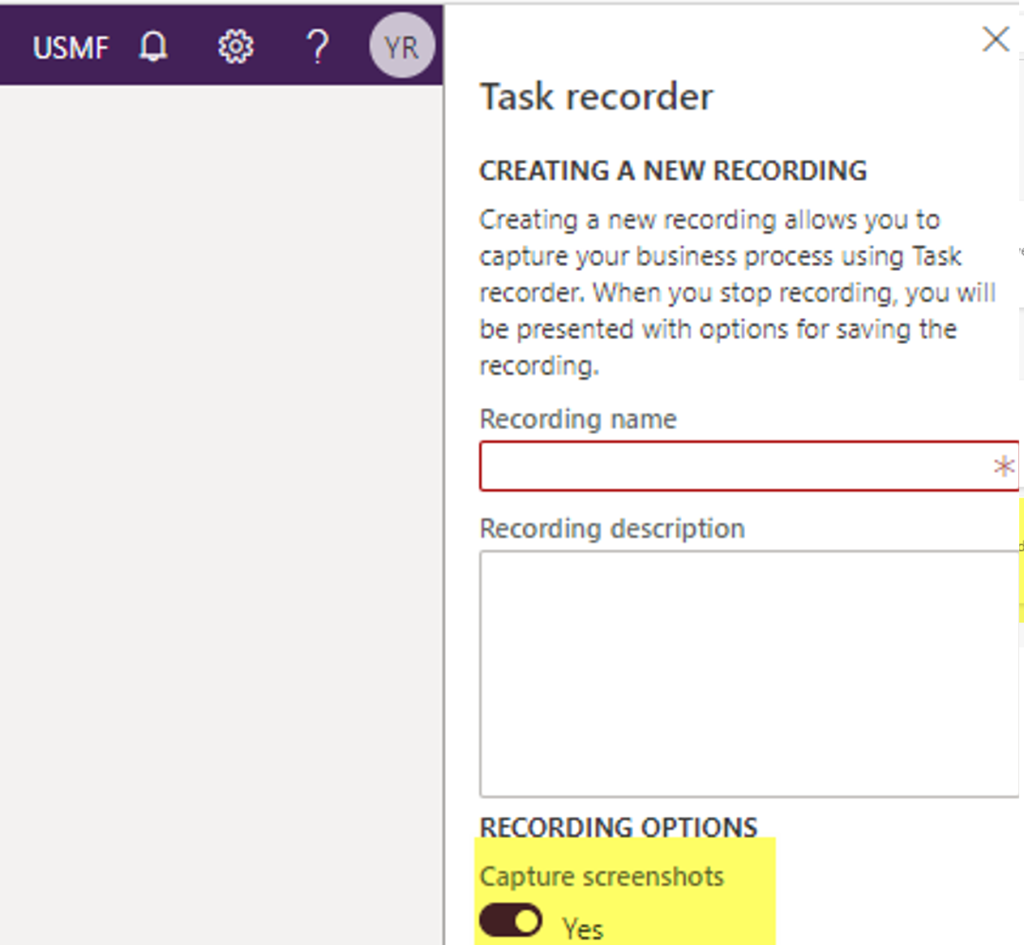Open the YR user avatar menu

(x=401, y=46)
